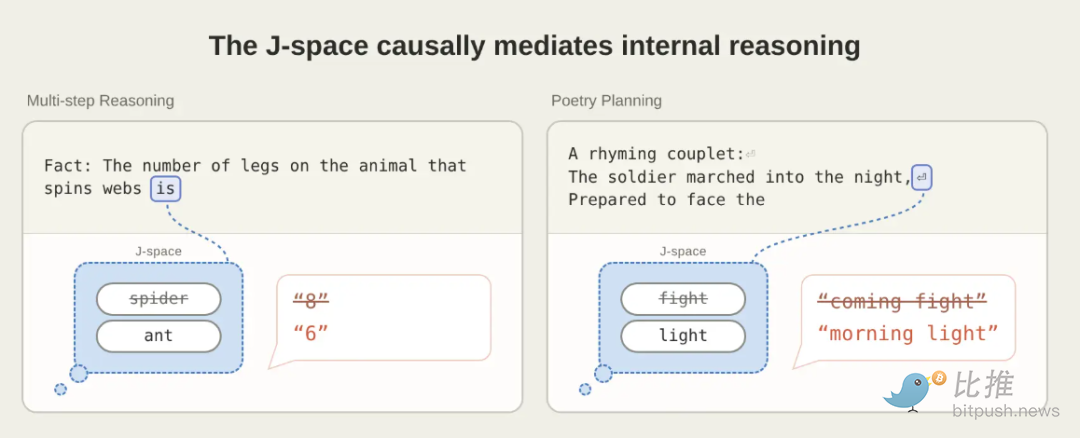Select the 'ant' pill in J-space
Image resolution: width=1080 pixels, height=438 pixels.
pyautogui.click(x=158, y=336)
